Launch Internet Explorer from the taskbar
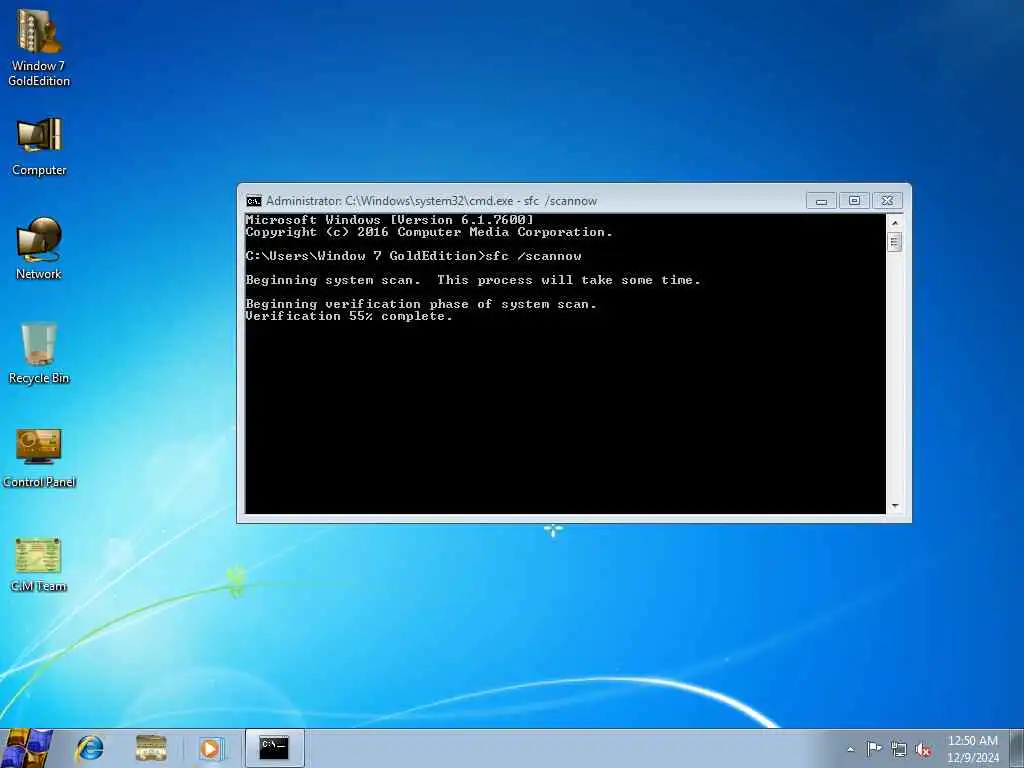This screenshot has width=1024, height=768. (90, 748)
